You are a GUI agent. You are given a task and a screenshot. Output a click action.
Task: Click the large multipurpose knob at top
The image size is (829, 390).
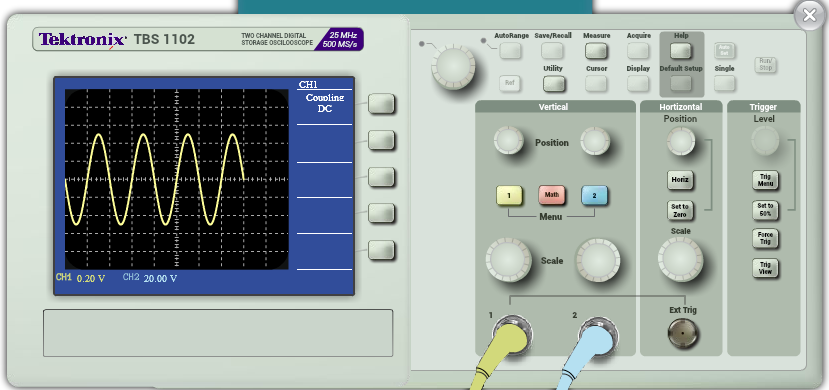pos(453,67)
